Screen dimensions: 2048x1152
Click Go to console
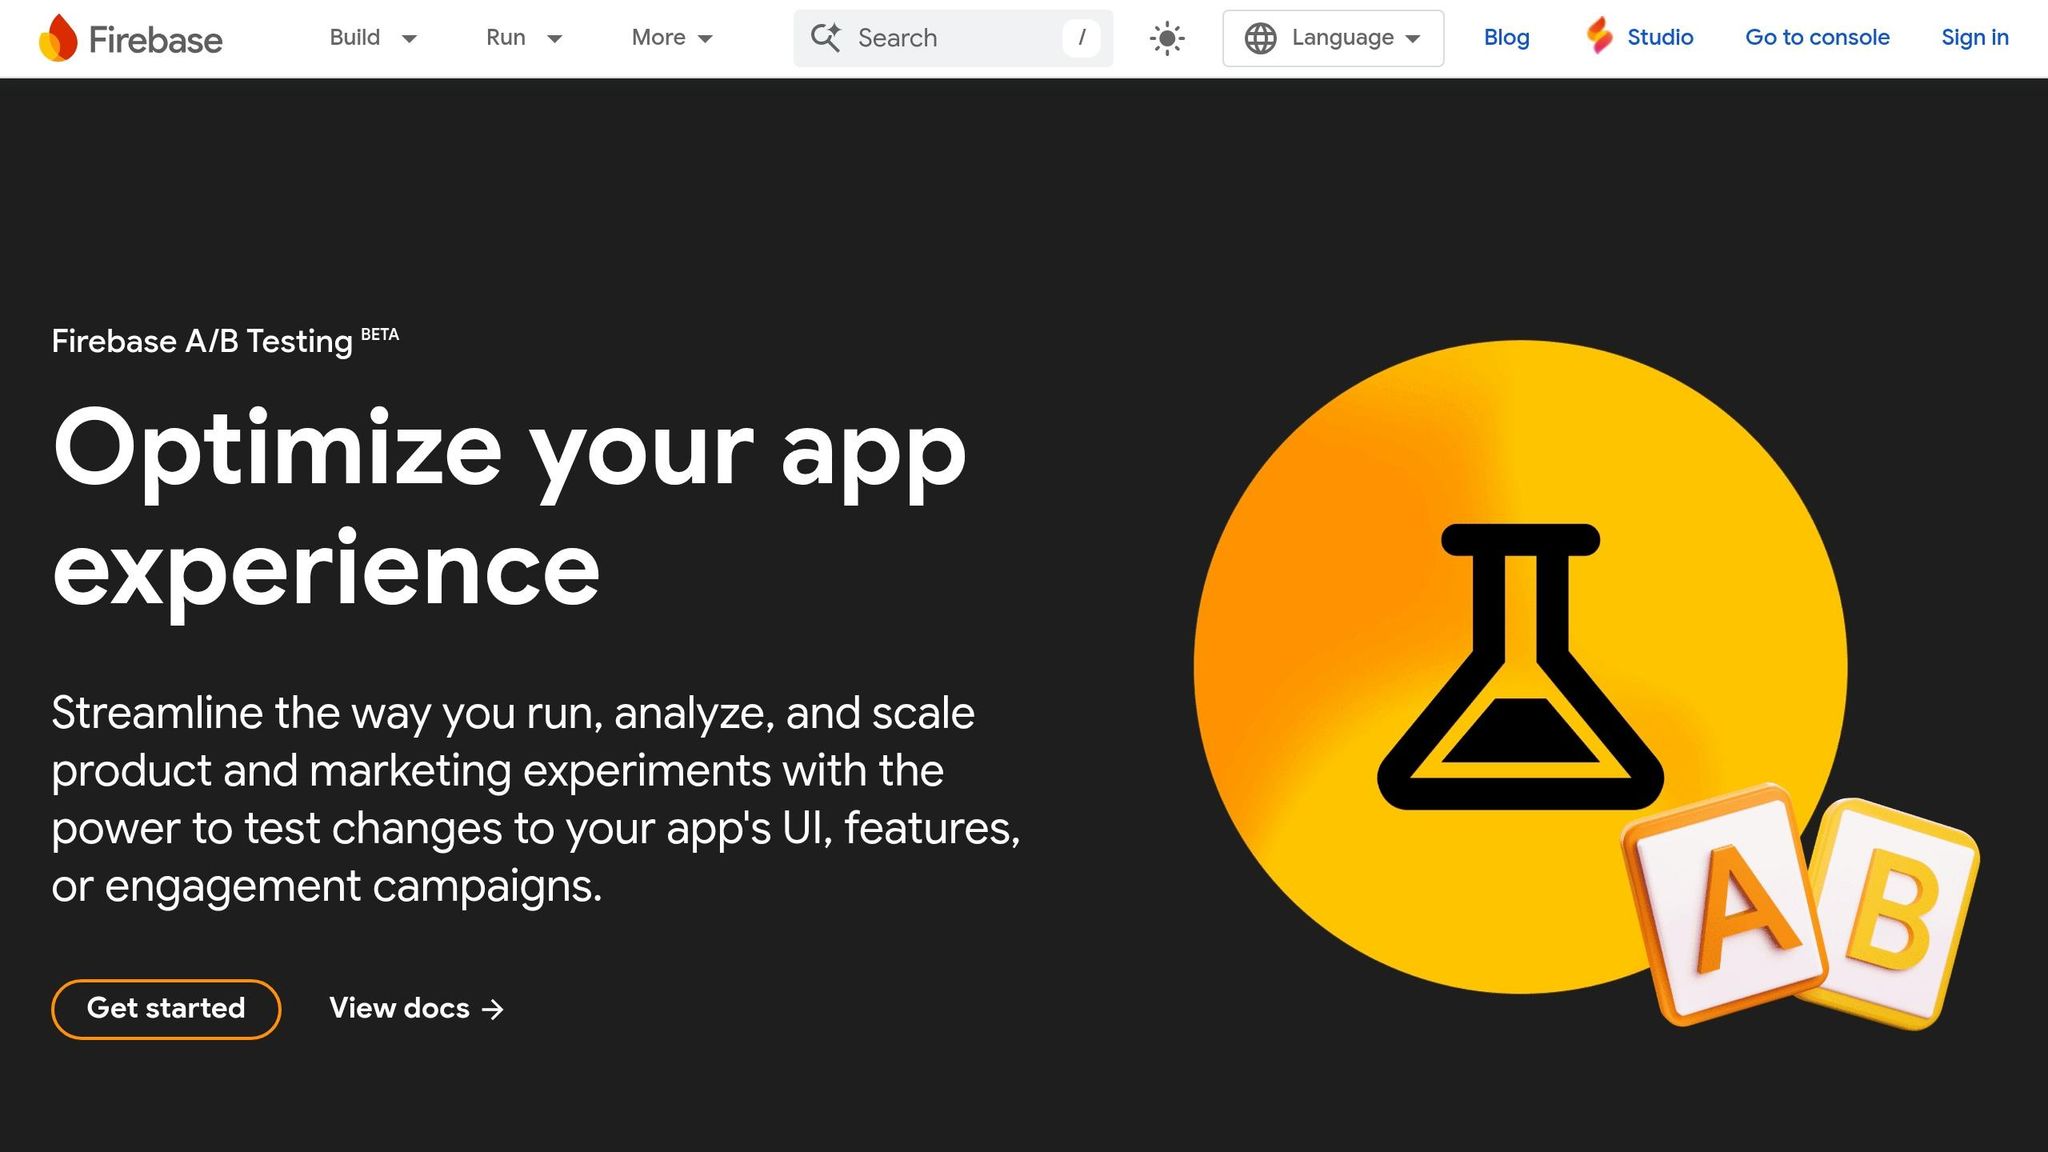[x=1817, y=38]
